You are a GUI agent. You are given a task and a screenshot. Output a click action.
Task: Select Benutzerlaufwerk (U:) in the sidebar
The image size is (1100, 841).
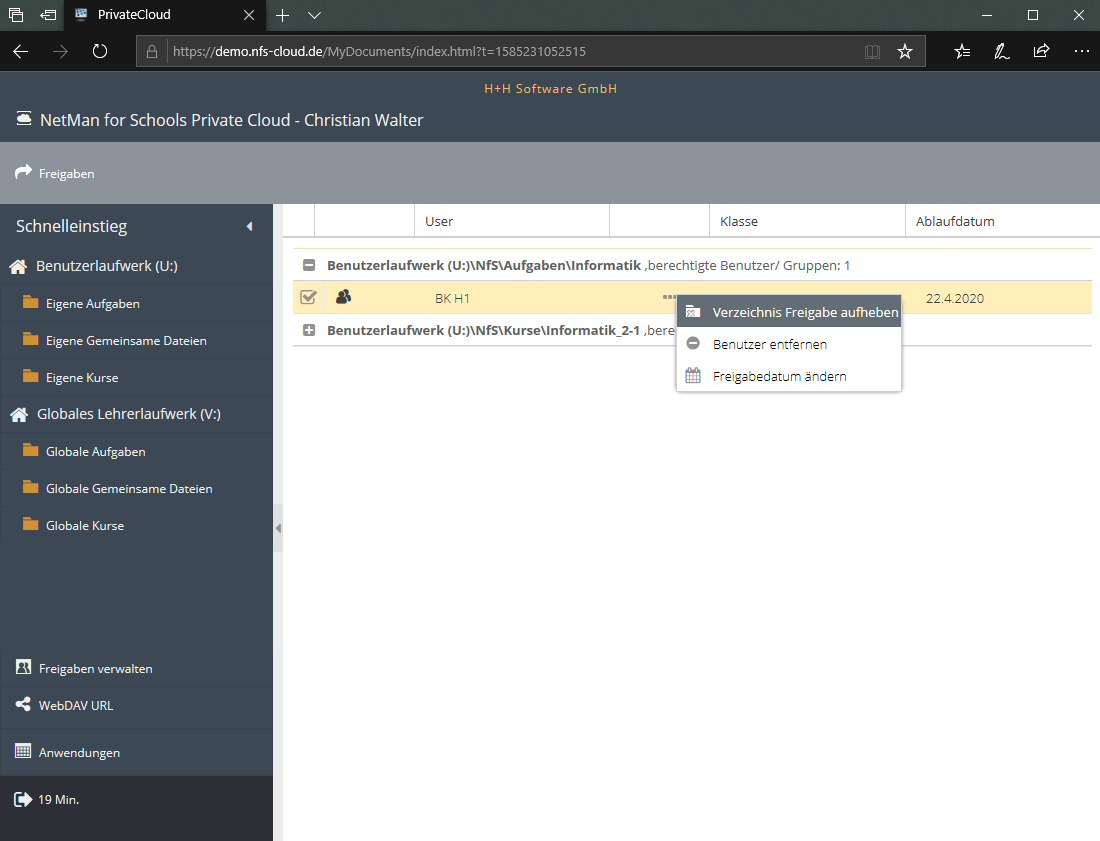(136, 266)
